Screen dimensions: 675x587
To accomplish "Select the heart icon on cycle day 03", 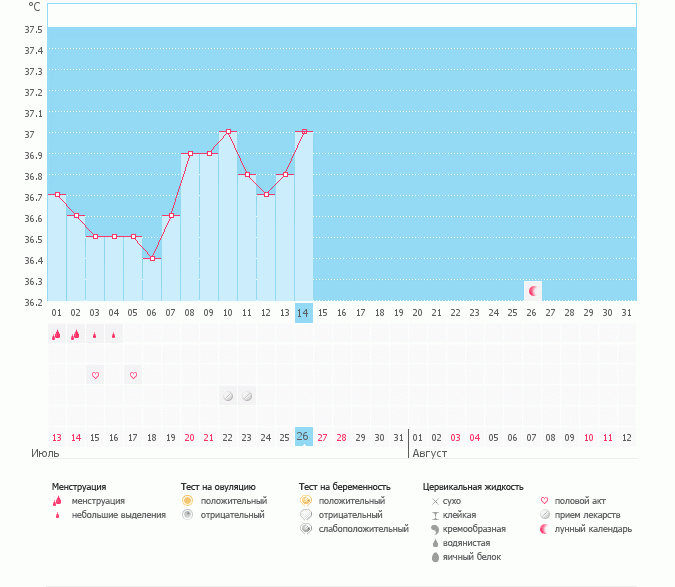I will [x=95, y=375].
